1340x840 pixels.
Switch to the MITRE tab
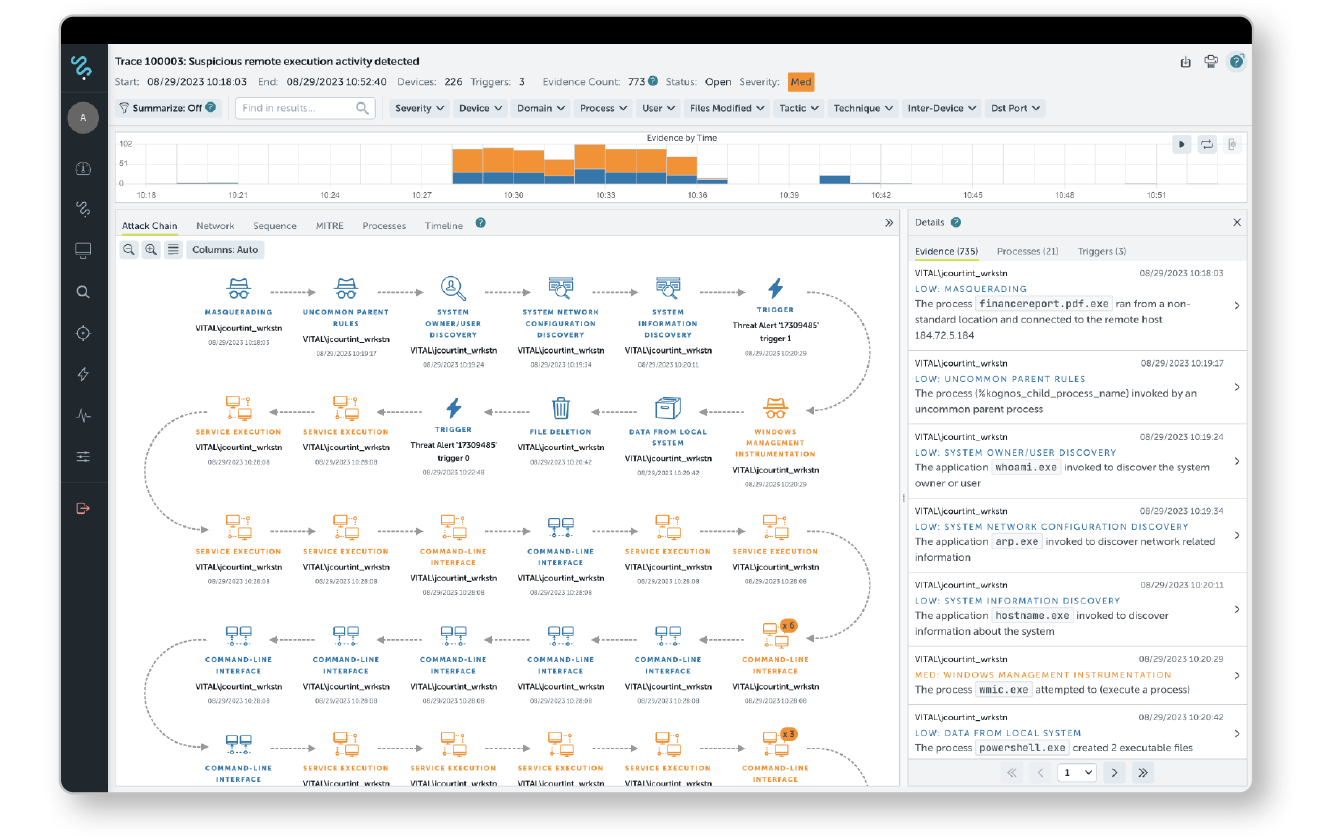(329, 226)
